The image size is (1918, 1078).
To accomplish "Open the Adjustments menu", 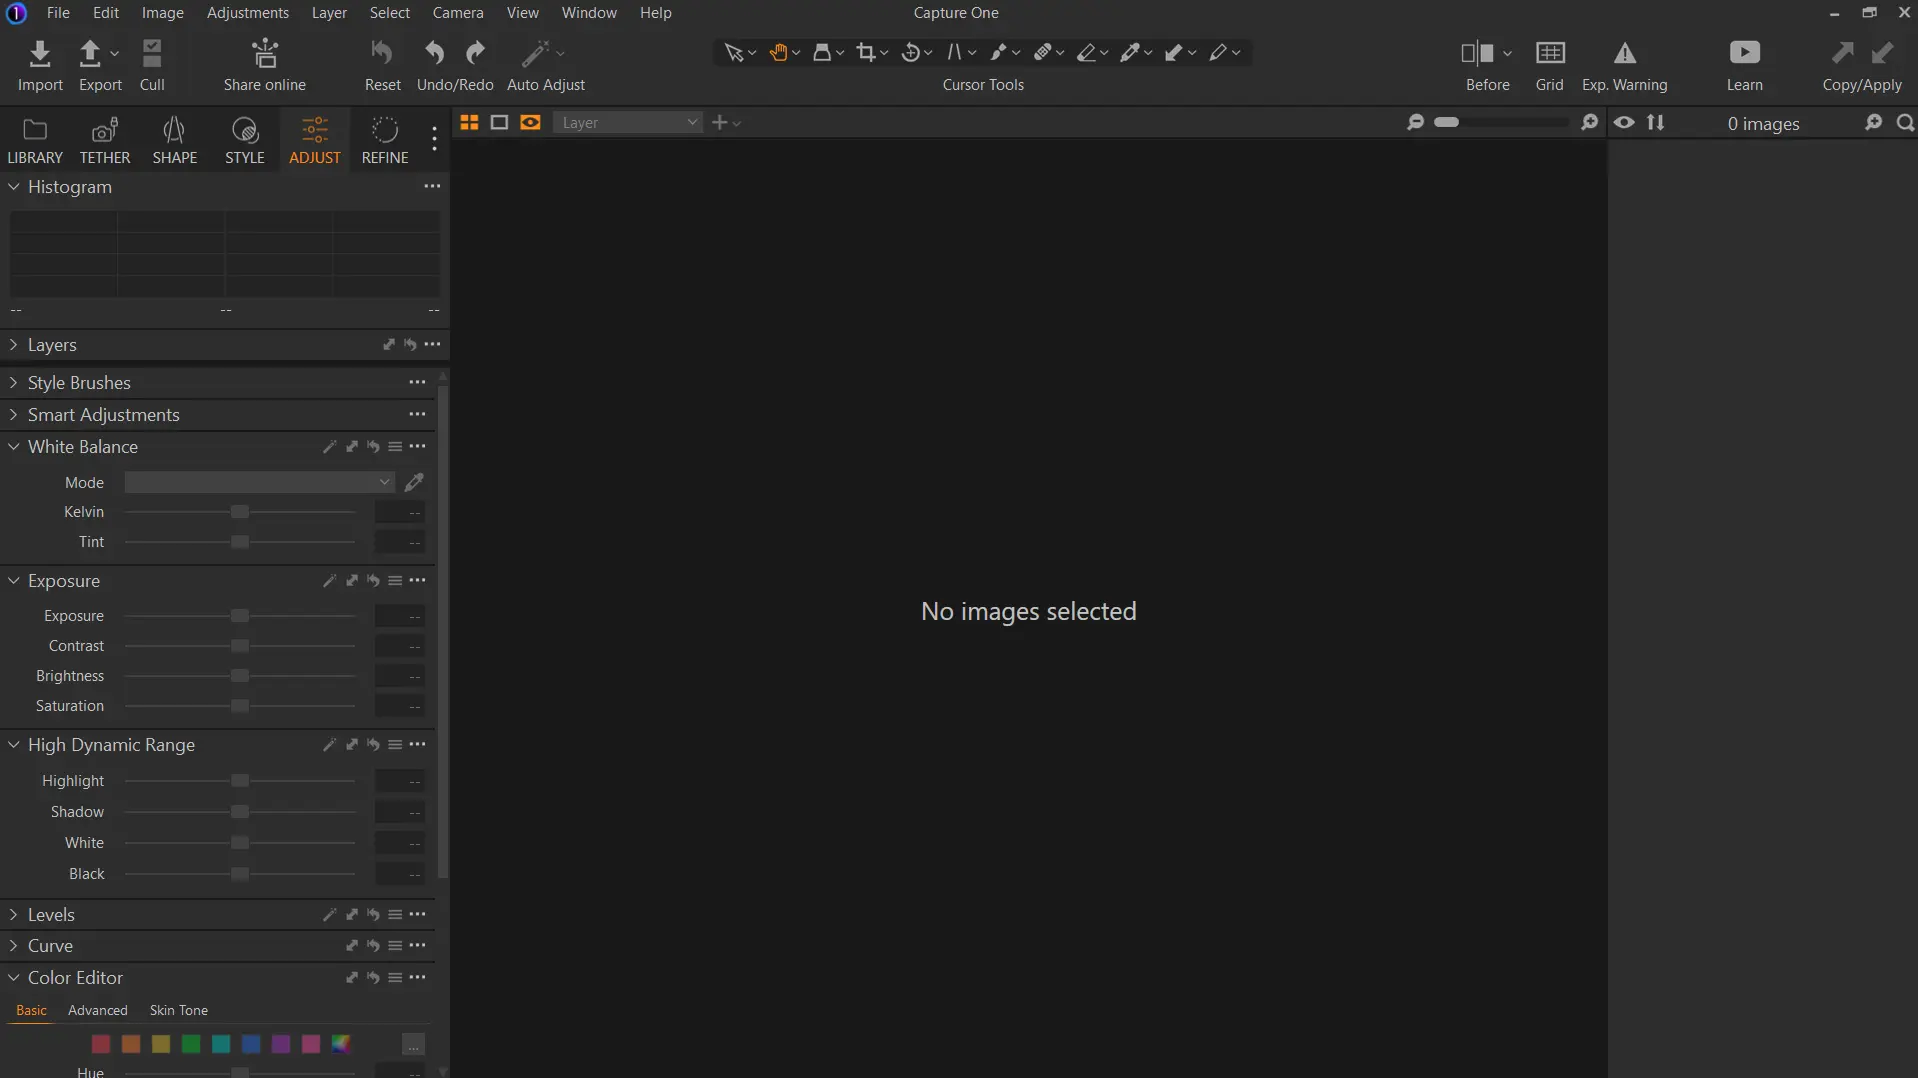I will pyautogui.click(x=247, y=13).
